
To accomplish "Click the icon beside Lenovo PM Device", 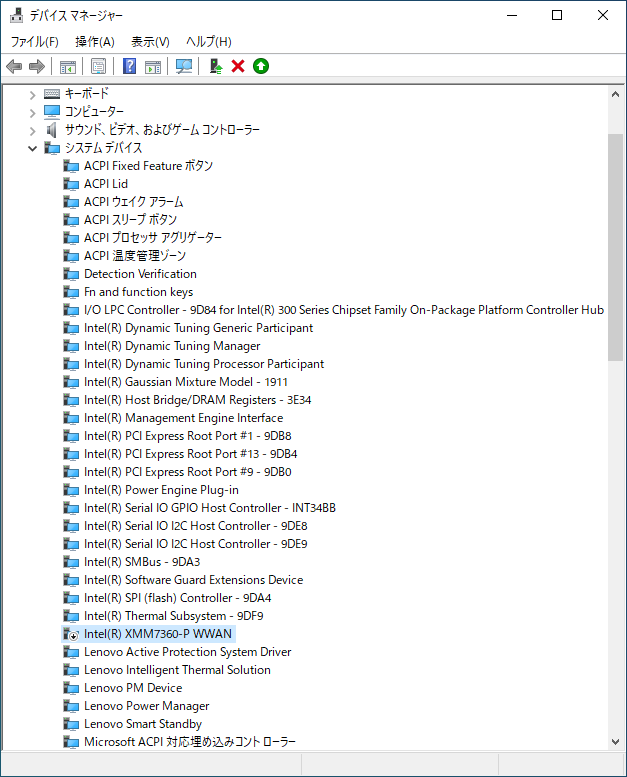I will [x=71, y=688].
